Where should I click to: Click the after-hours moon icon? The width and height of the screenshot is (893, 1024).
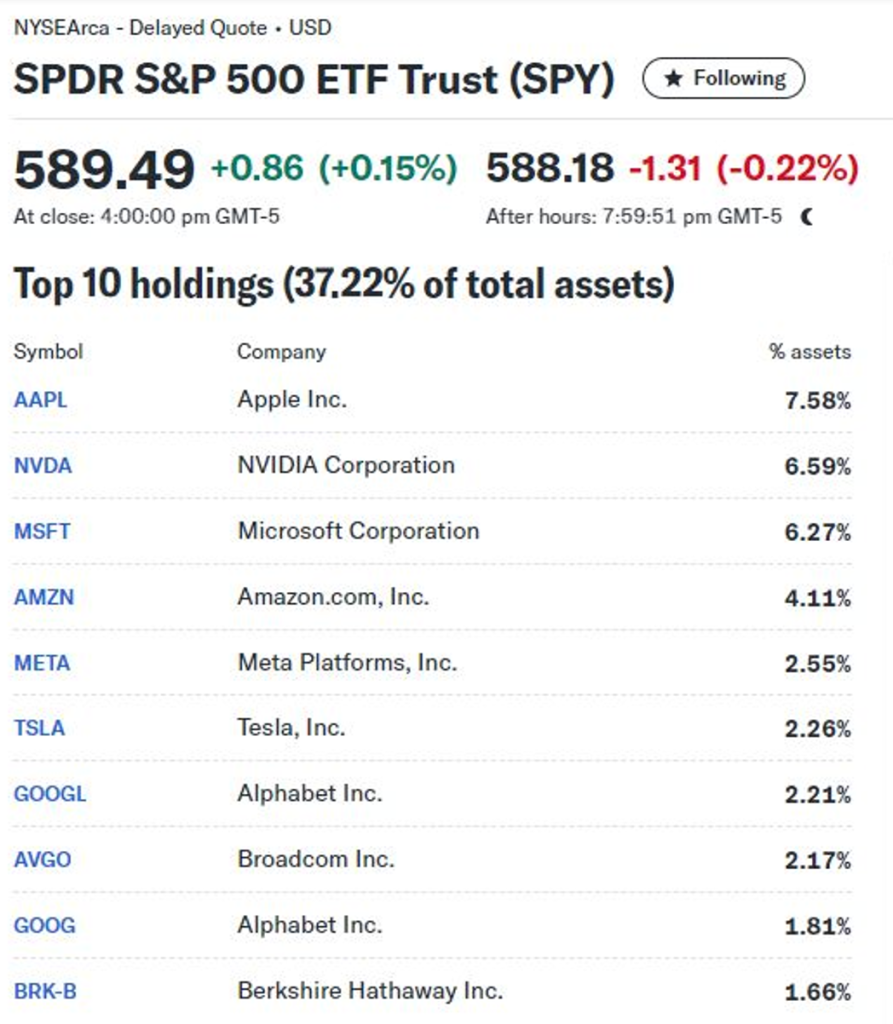click(x=808, y=216)
